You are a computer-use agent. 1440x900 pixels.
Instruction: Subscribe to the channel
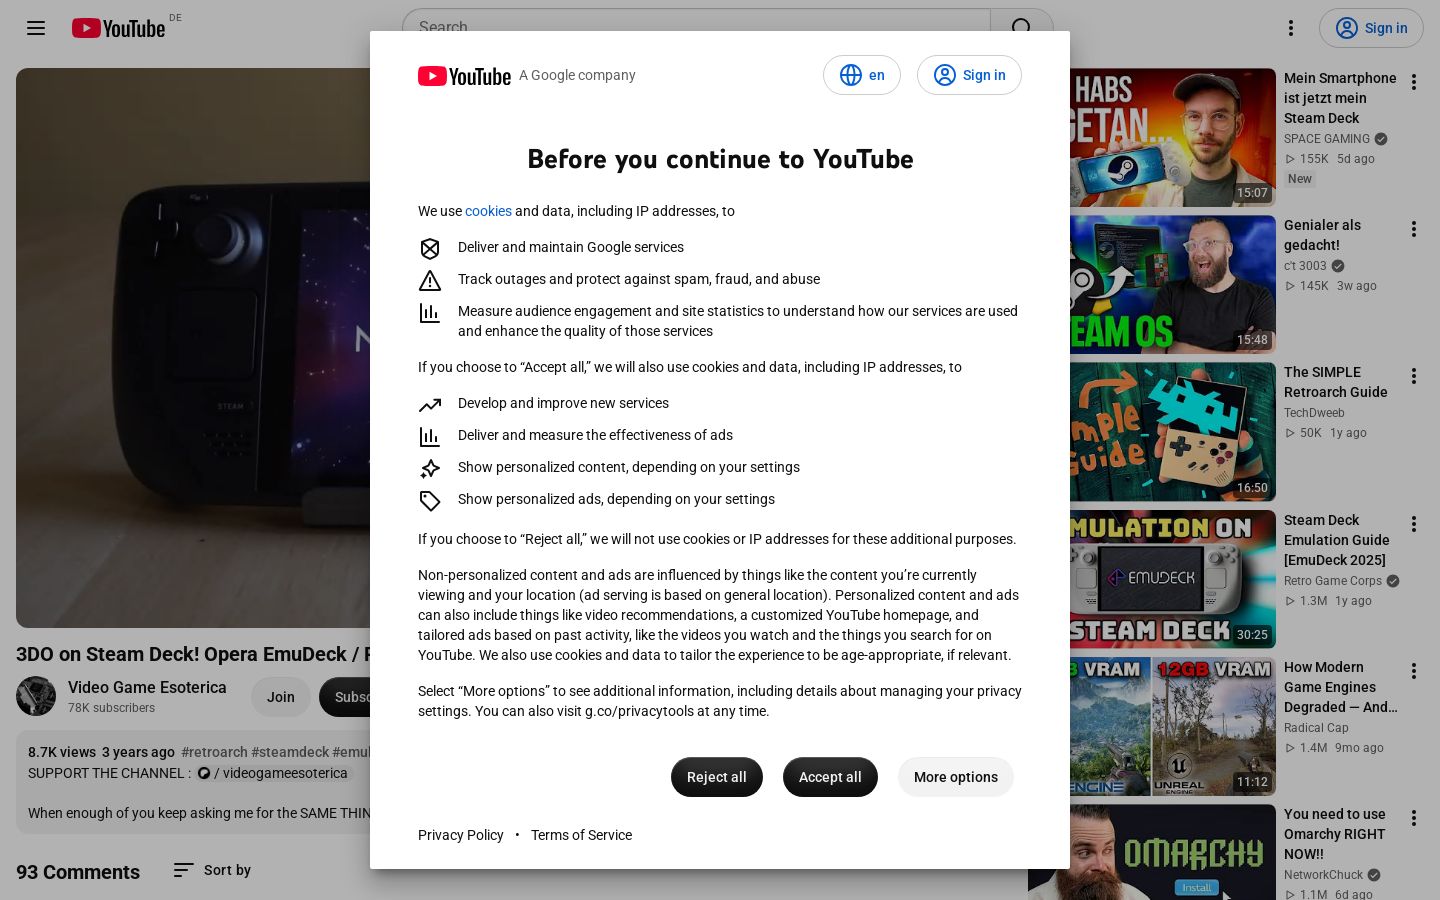(x=345, y=697)
